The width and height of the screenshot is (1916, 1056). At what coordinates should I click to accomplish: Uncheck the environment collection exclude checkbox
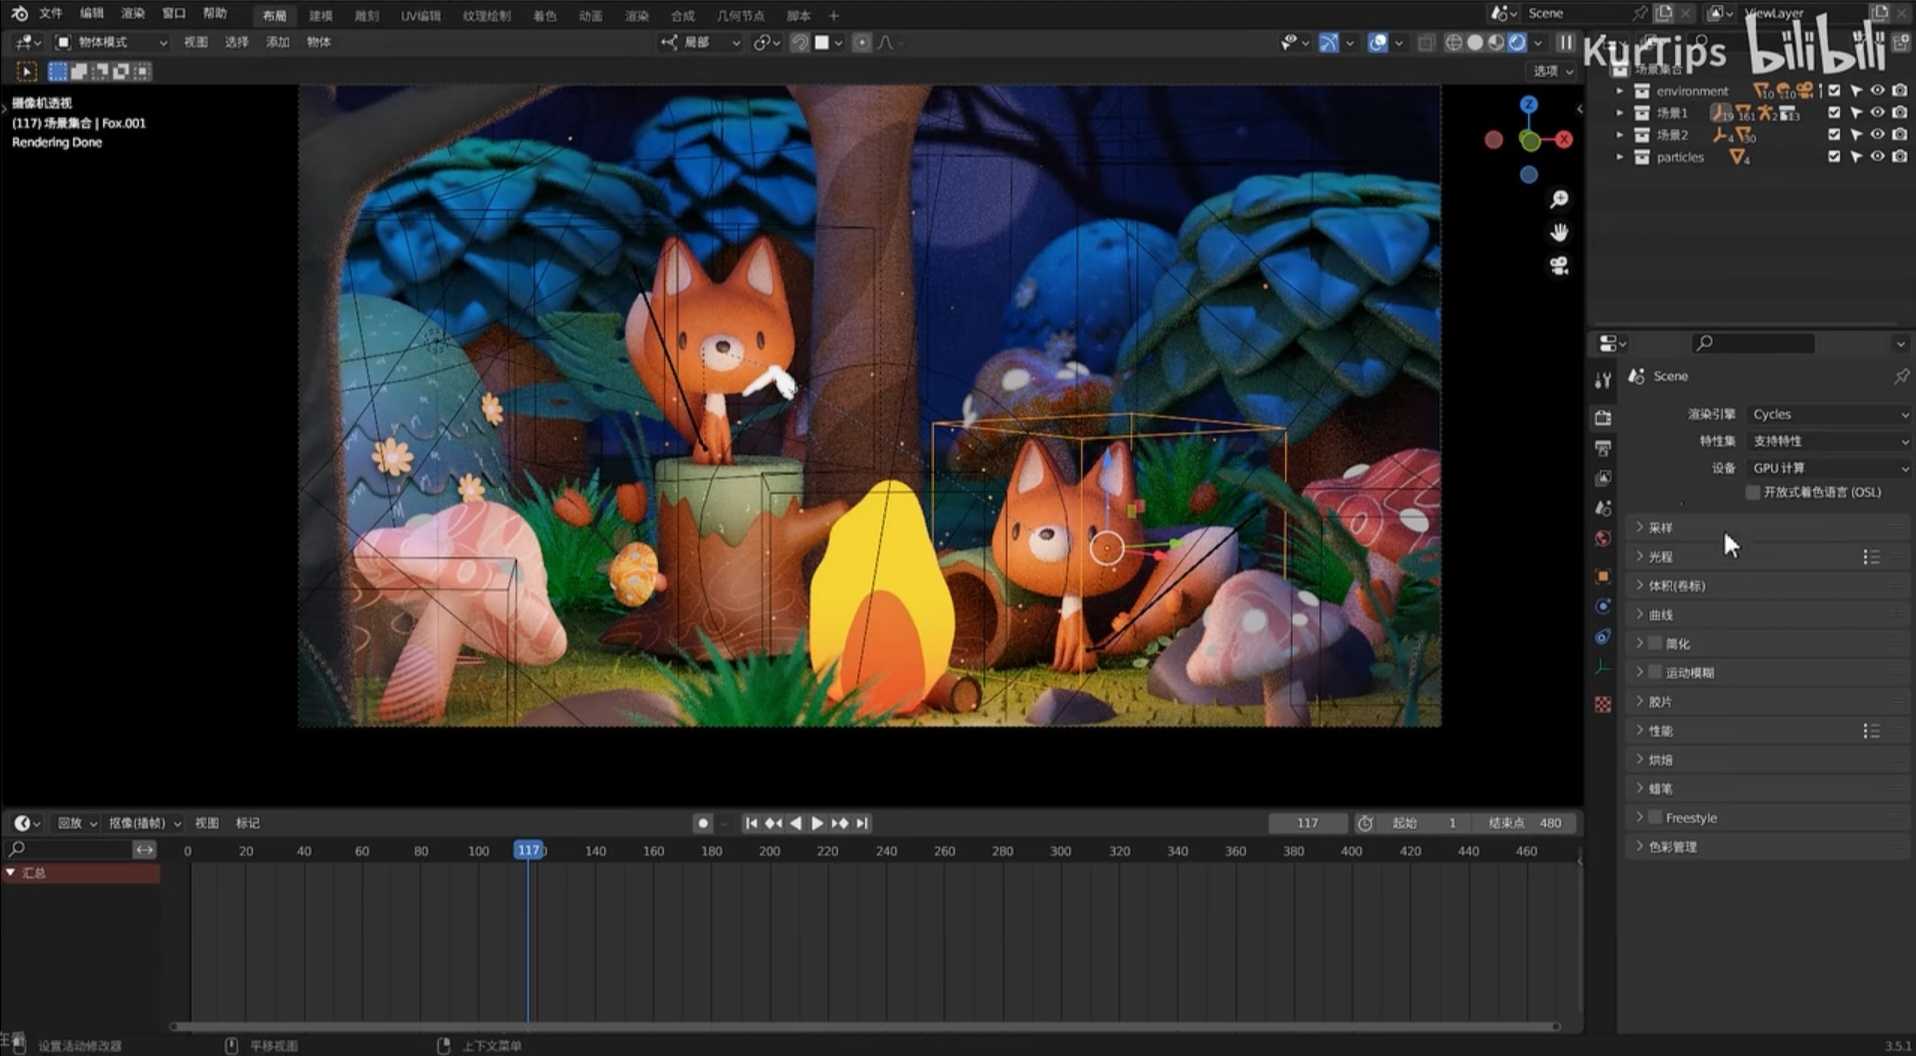tap(1834, 90)
